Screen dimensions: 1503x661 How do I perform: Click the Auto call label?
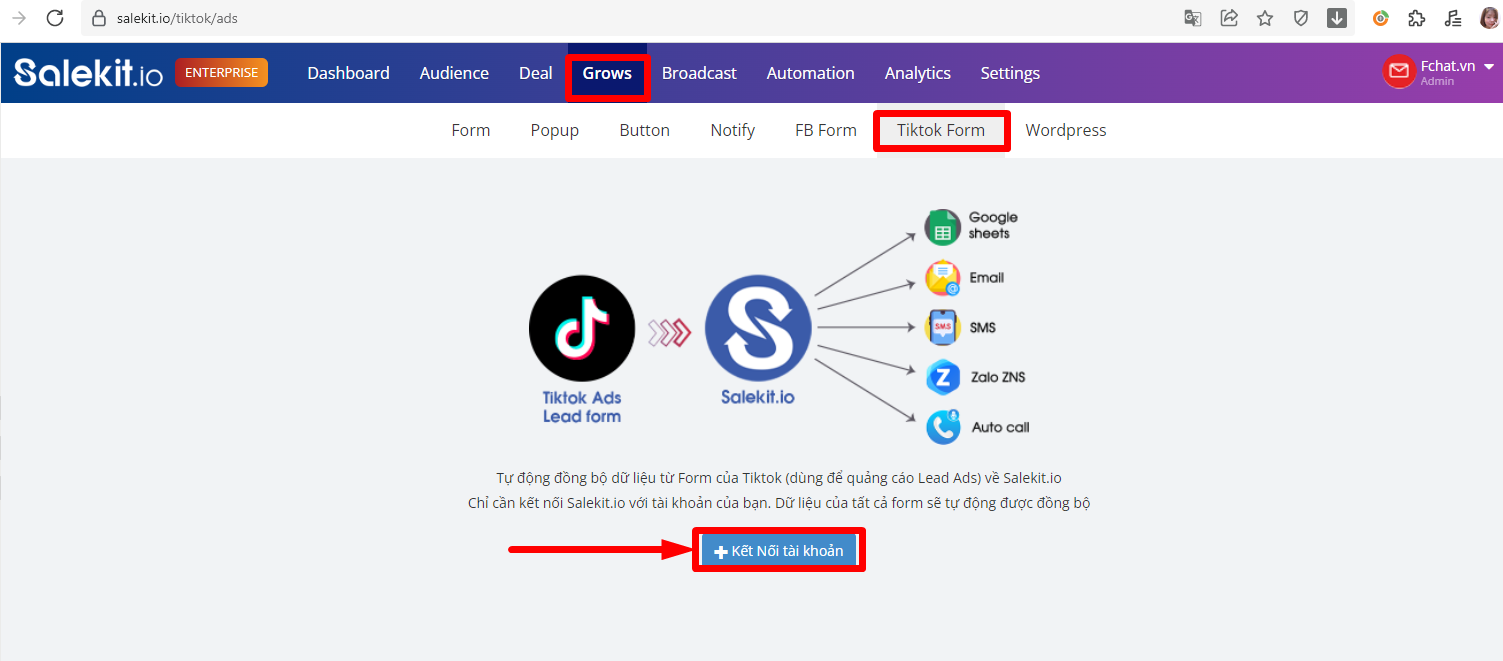pos(1001,427)
